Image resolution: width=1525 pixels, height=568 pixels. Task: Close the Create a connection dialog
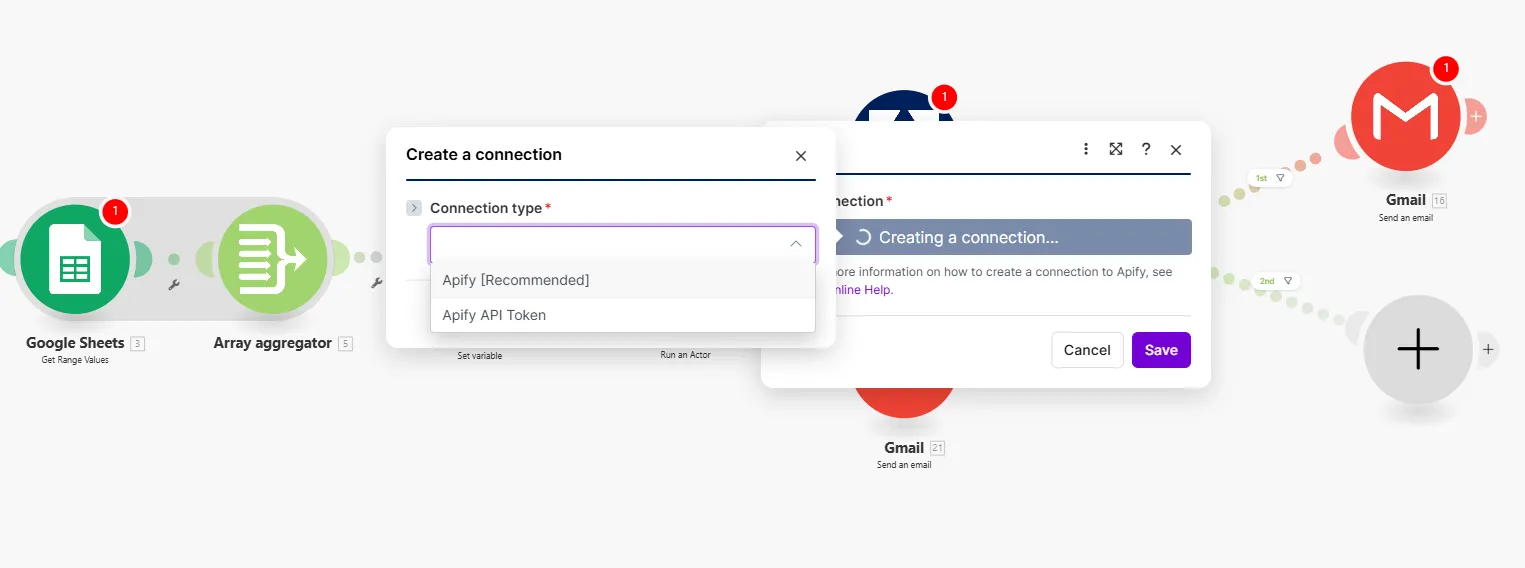[x=801, y=156]
